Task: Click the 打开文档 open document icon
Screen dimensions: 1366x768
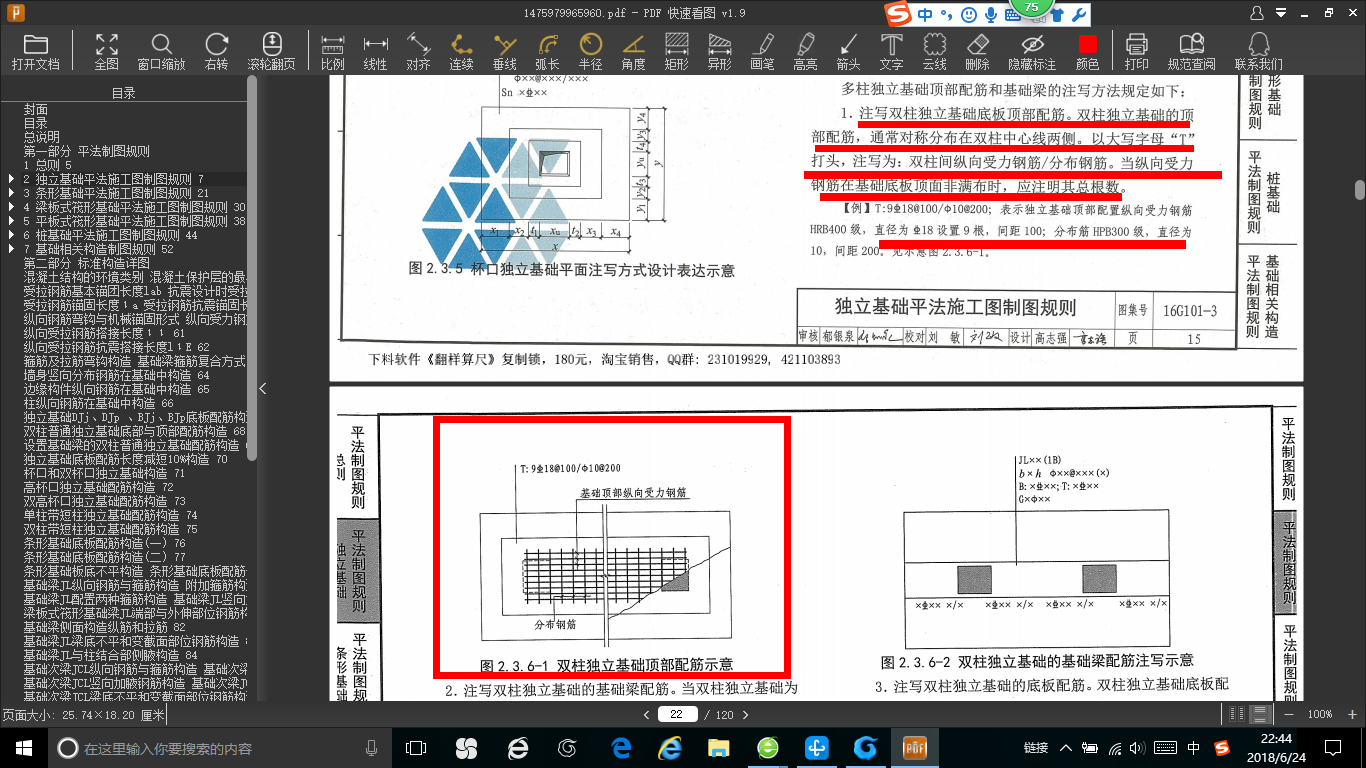Action: pos(36,51)
